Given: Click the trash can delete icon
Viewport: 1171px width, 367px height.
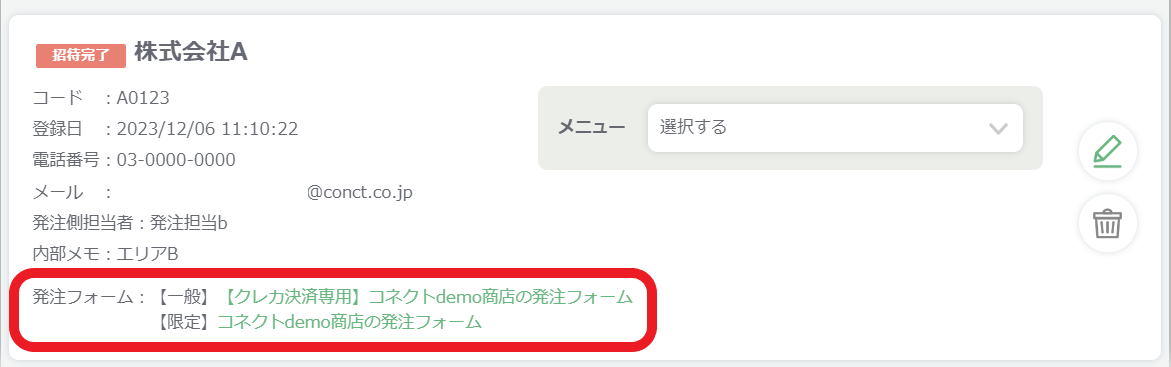Looking at the screenshot, I should tap(1108, 223).
